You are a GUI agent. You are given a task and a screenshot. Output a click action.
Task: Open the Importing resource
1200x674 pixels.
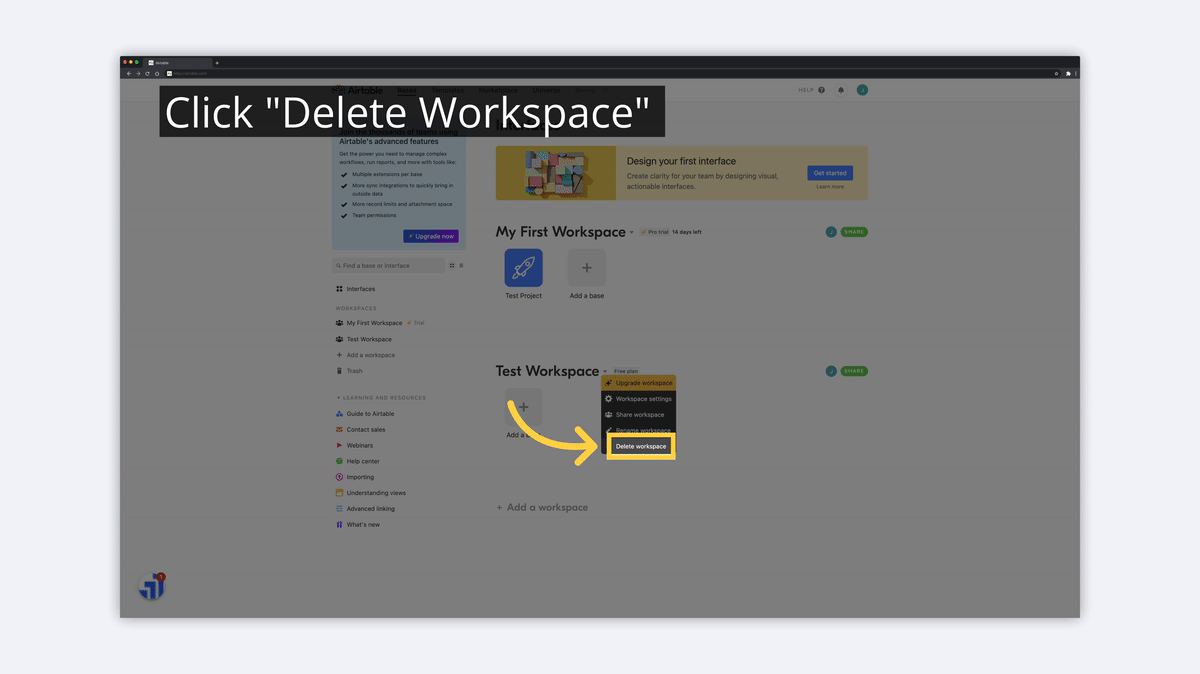tap(355, 477)
